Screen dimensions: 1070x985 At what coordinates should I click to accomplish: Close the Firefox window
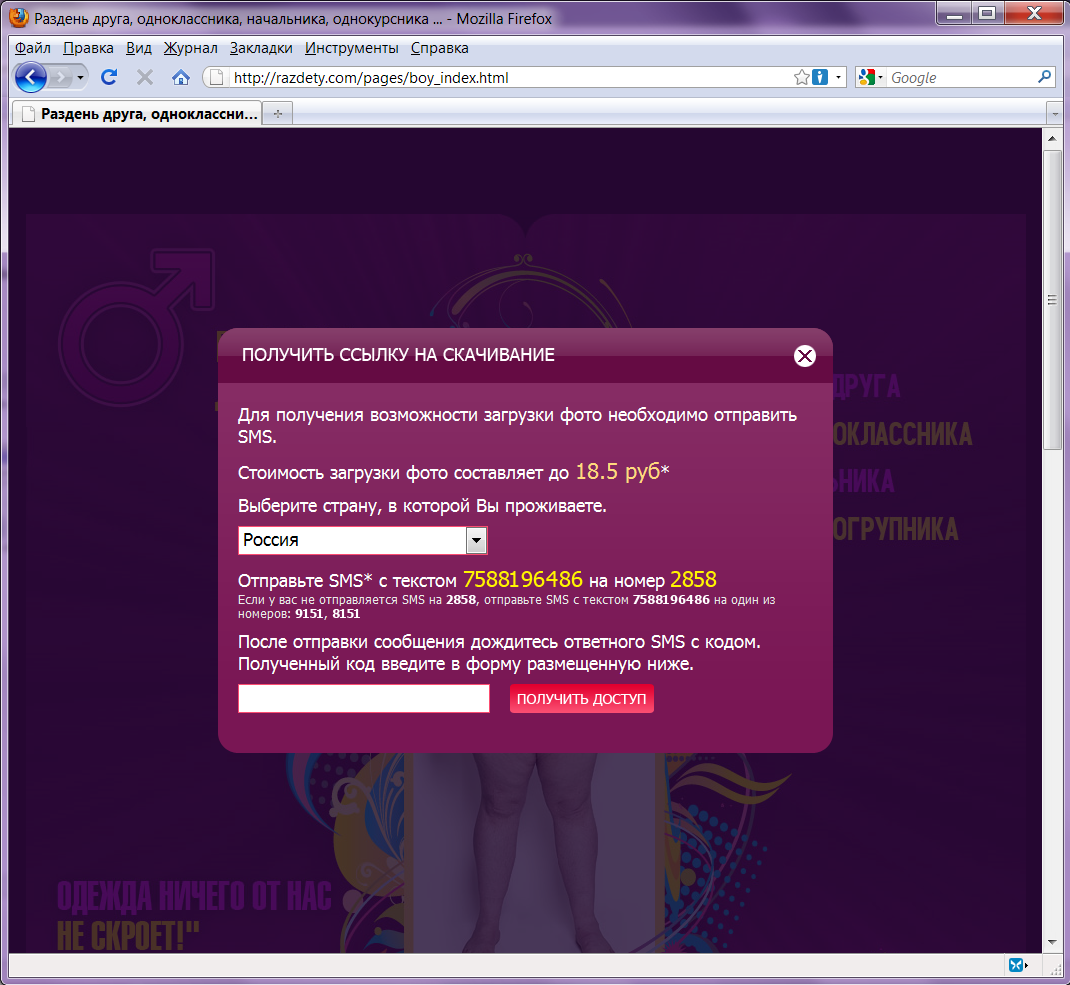(x=1034, y=13)
